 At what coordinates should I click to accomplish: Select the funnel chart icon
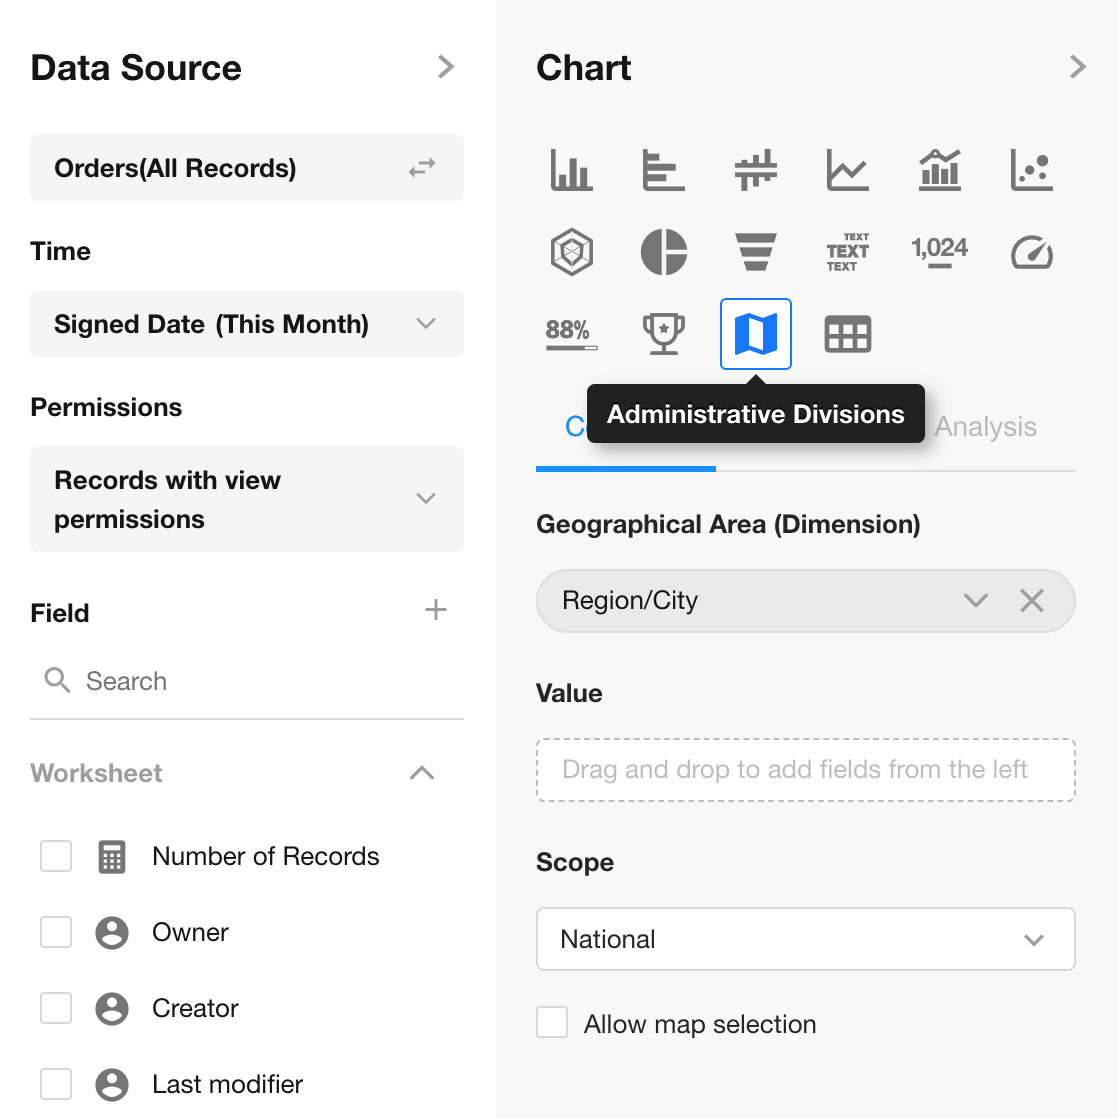click(x=756, y=252)
